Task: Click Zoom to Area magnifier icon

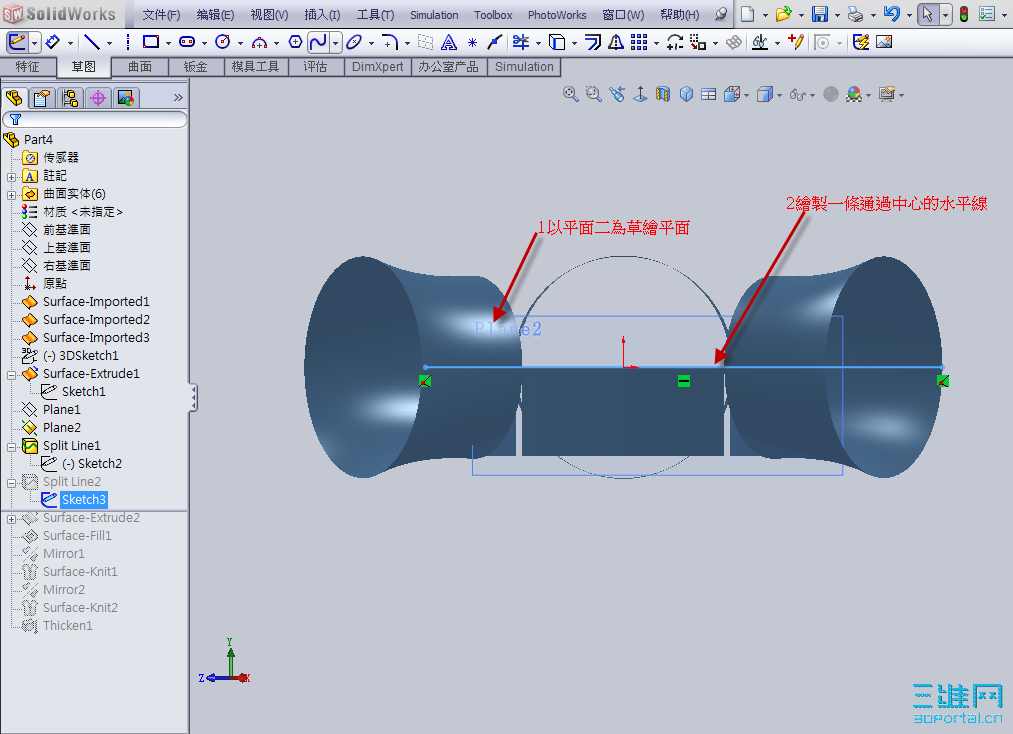Action: [x=593, y=94]
